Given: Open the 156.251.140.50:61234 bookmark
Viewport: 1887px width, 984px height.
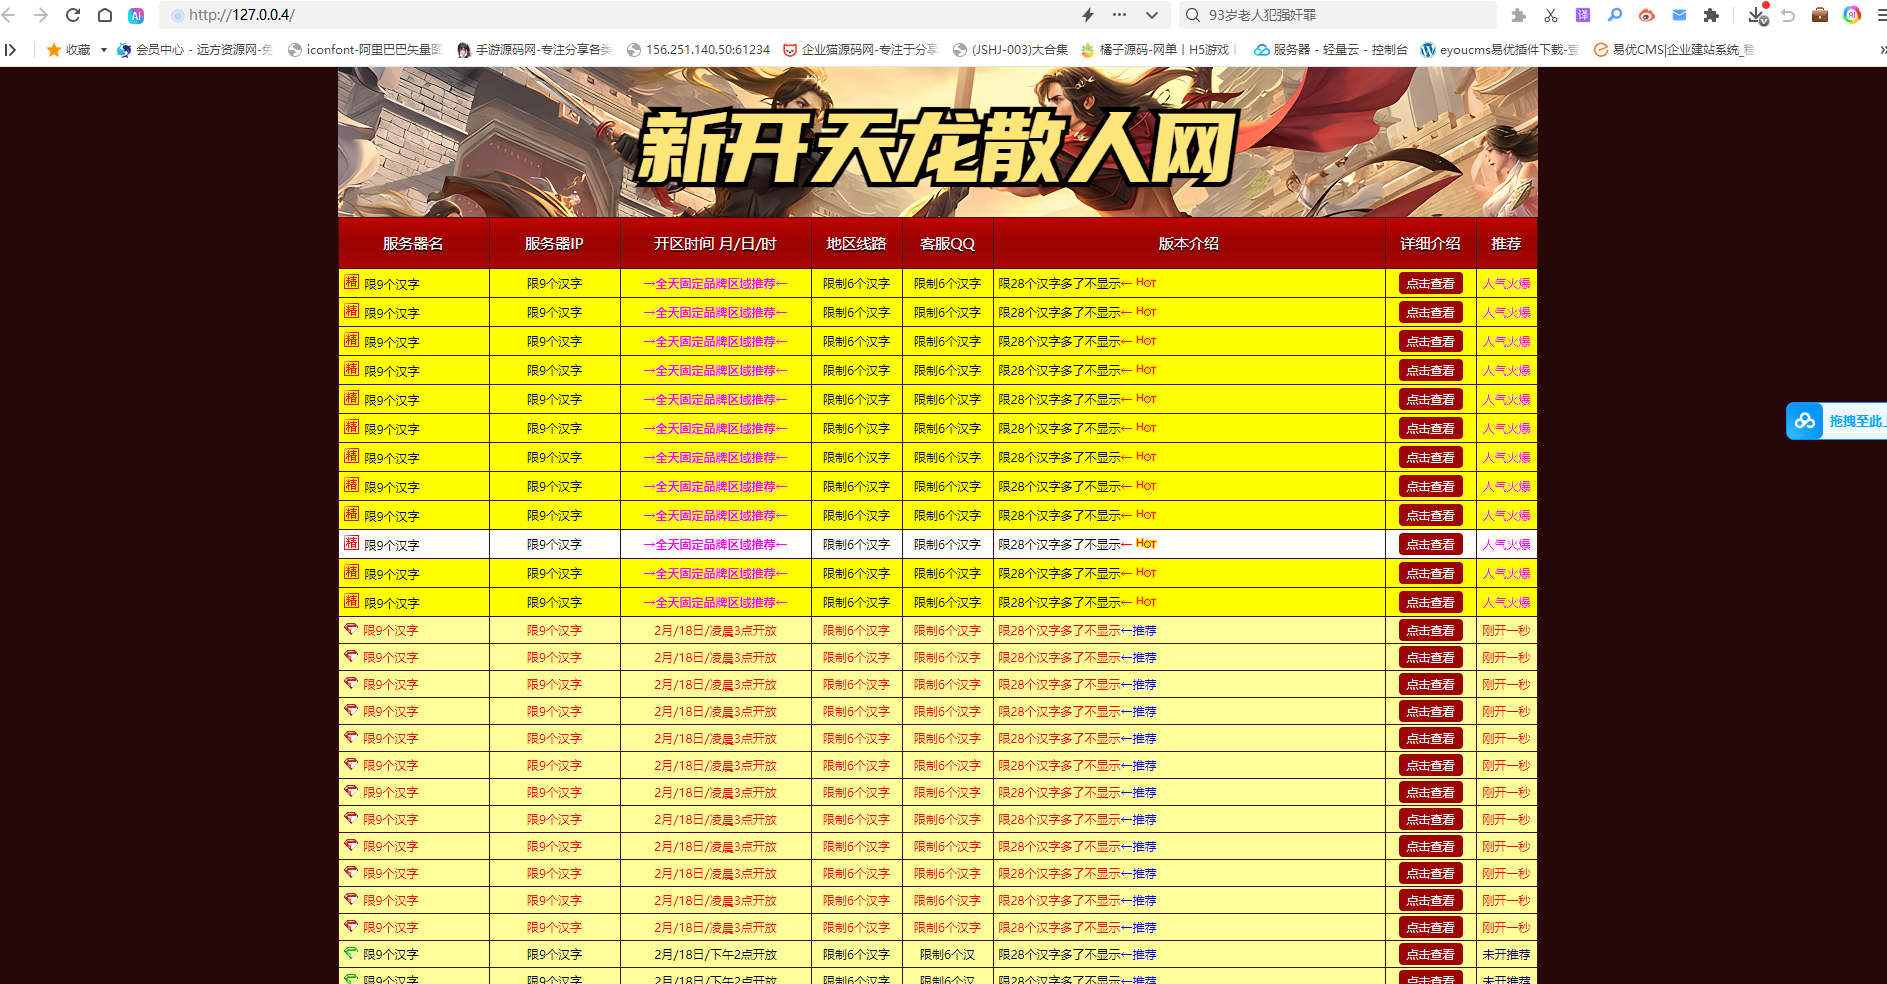Looking at the screenshot, I should 698,49.
